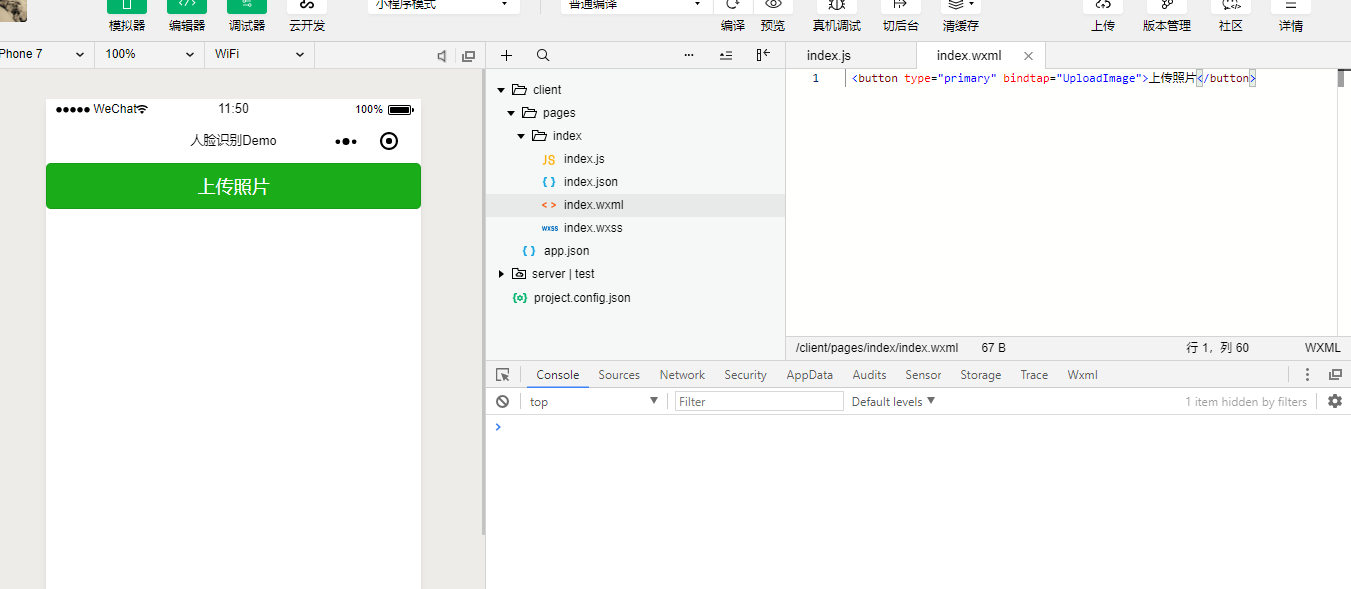Open the WiFi network dropdown
Image resolution: width=1351 pixels, height=589 pixels.
click(259, 54)
